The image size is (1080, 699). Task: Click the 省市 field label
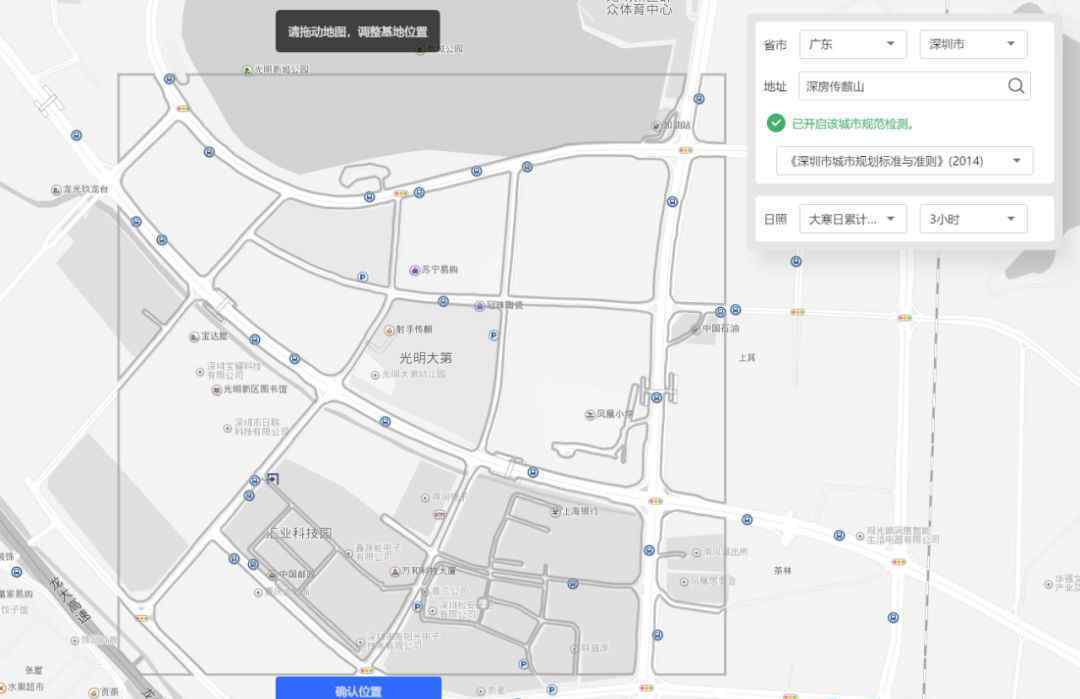(x=775, y=45)
